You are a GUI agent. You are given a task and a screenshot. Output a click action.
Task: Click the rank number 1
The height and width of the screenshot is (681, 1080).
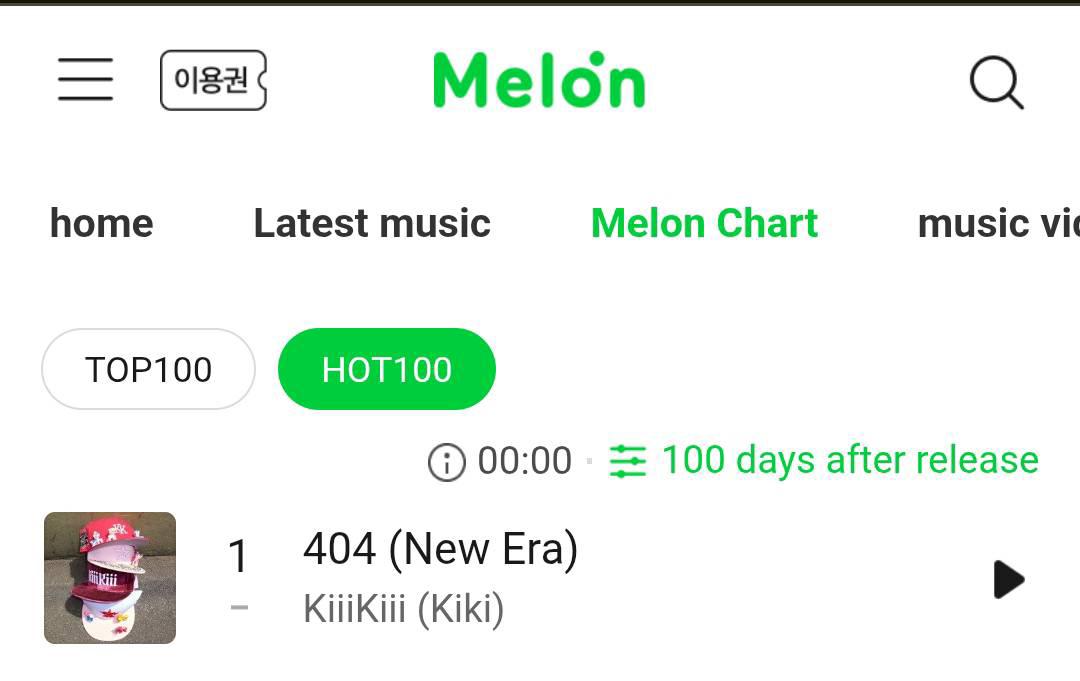pos(238,556)
